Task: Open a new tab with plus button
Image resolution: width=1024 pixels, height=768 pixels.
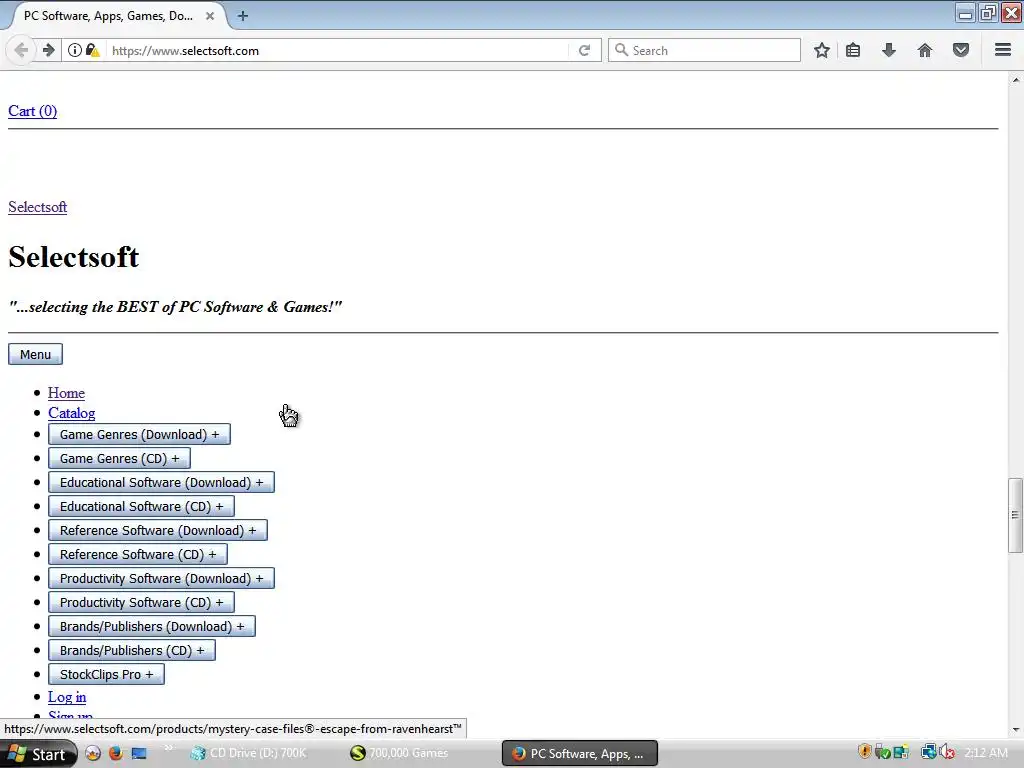Action: coord(242,16)
